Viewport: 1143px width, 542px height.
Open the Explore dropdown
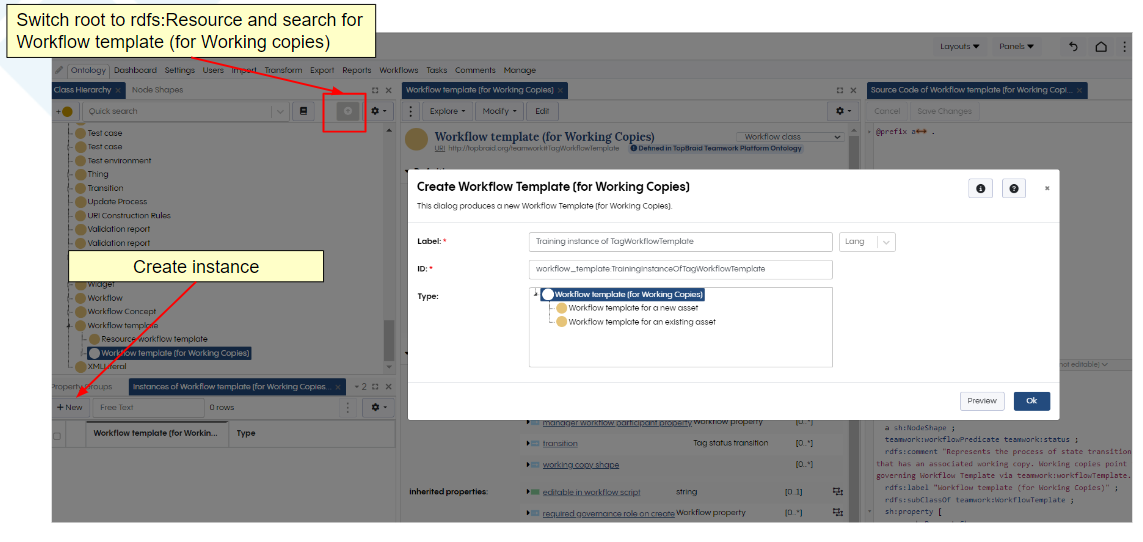pos(448,111)
